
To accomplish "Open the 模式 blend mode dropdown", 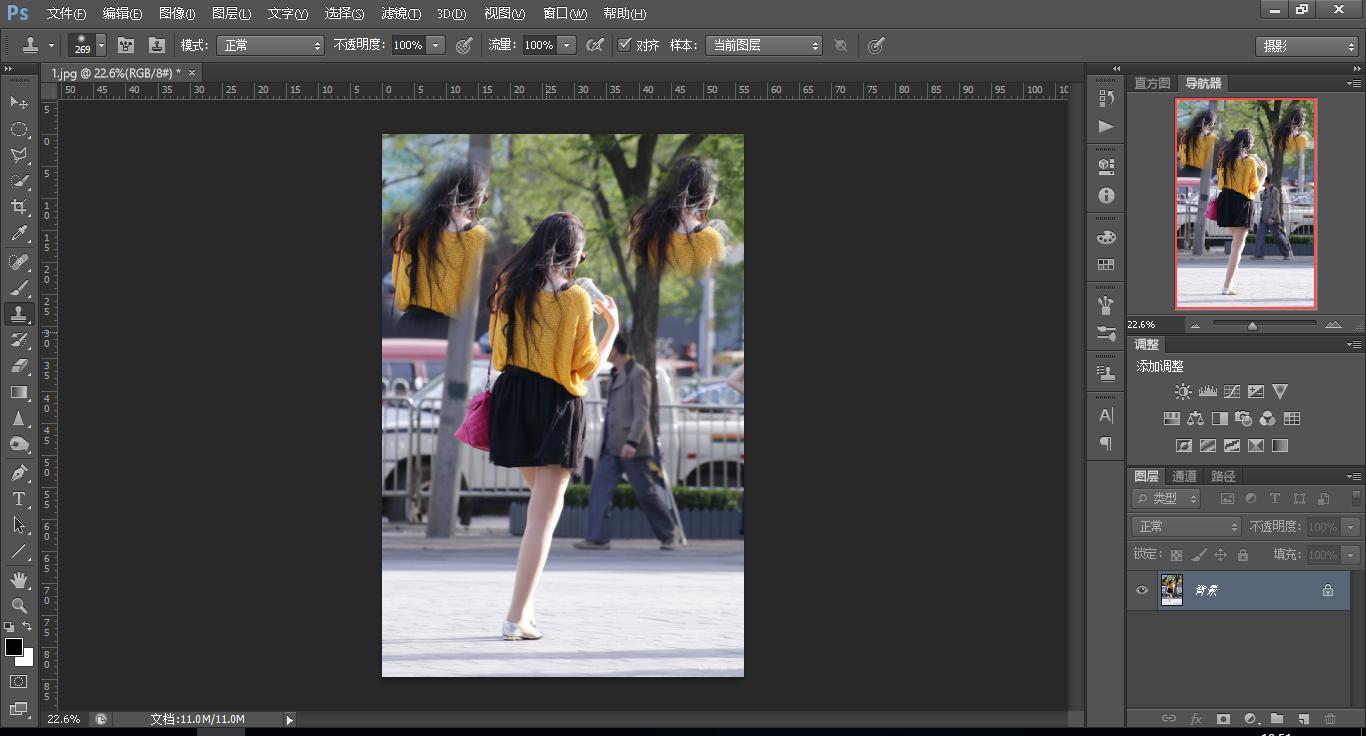I will tap(270, 46).
